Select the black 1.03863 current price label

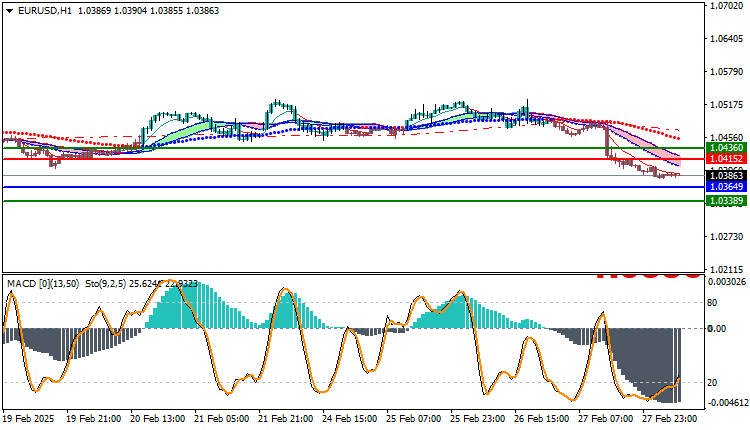click(726, 176)
